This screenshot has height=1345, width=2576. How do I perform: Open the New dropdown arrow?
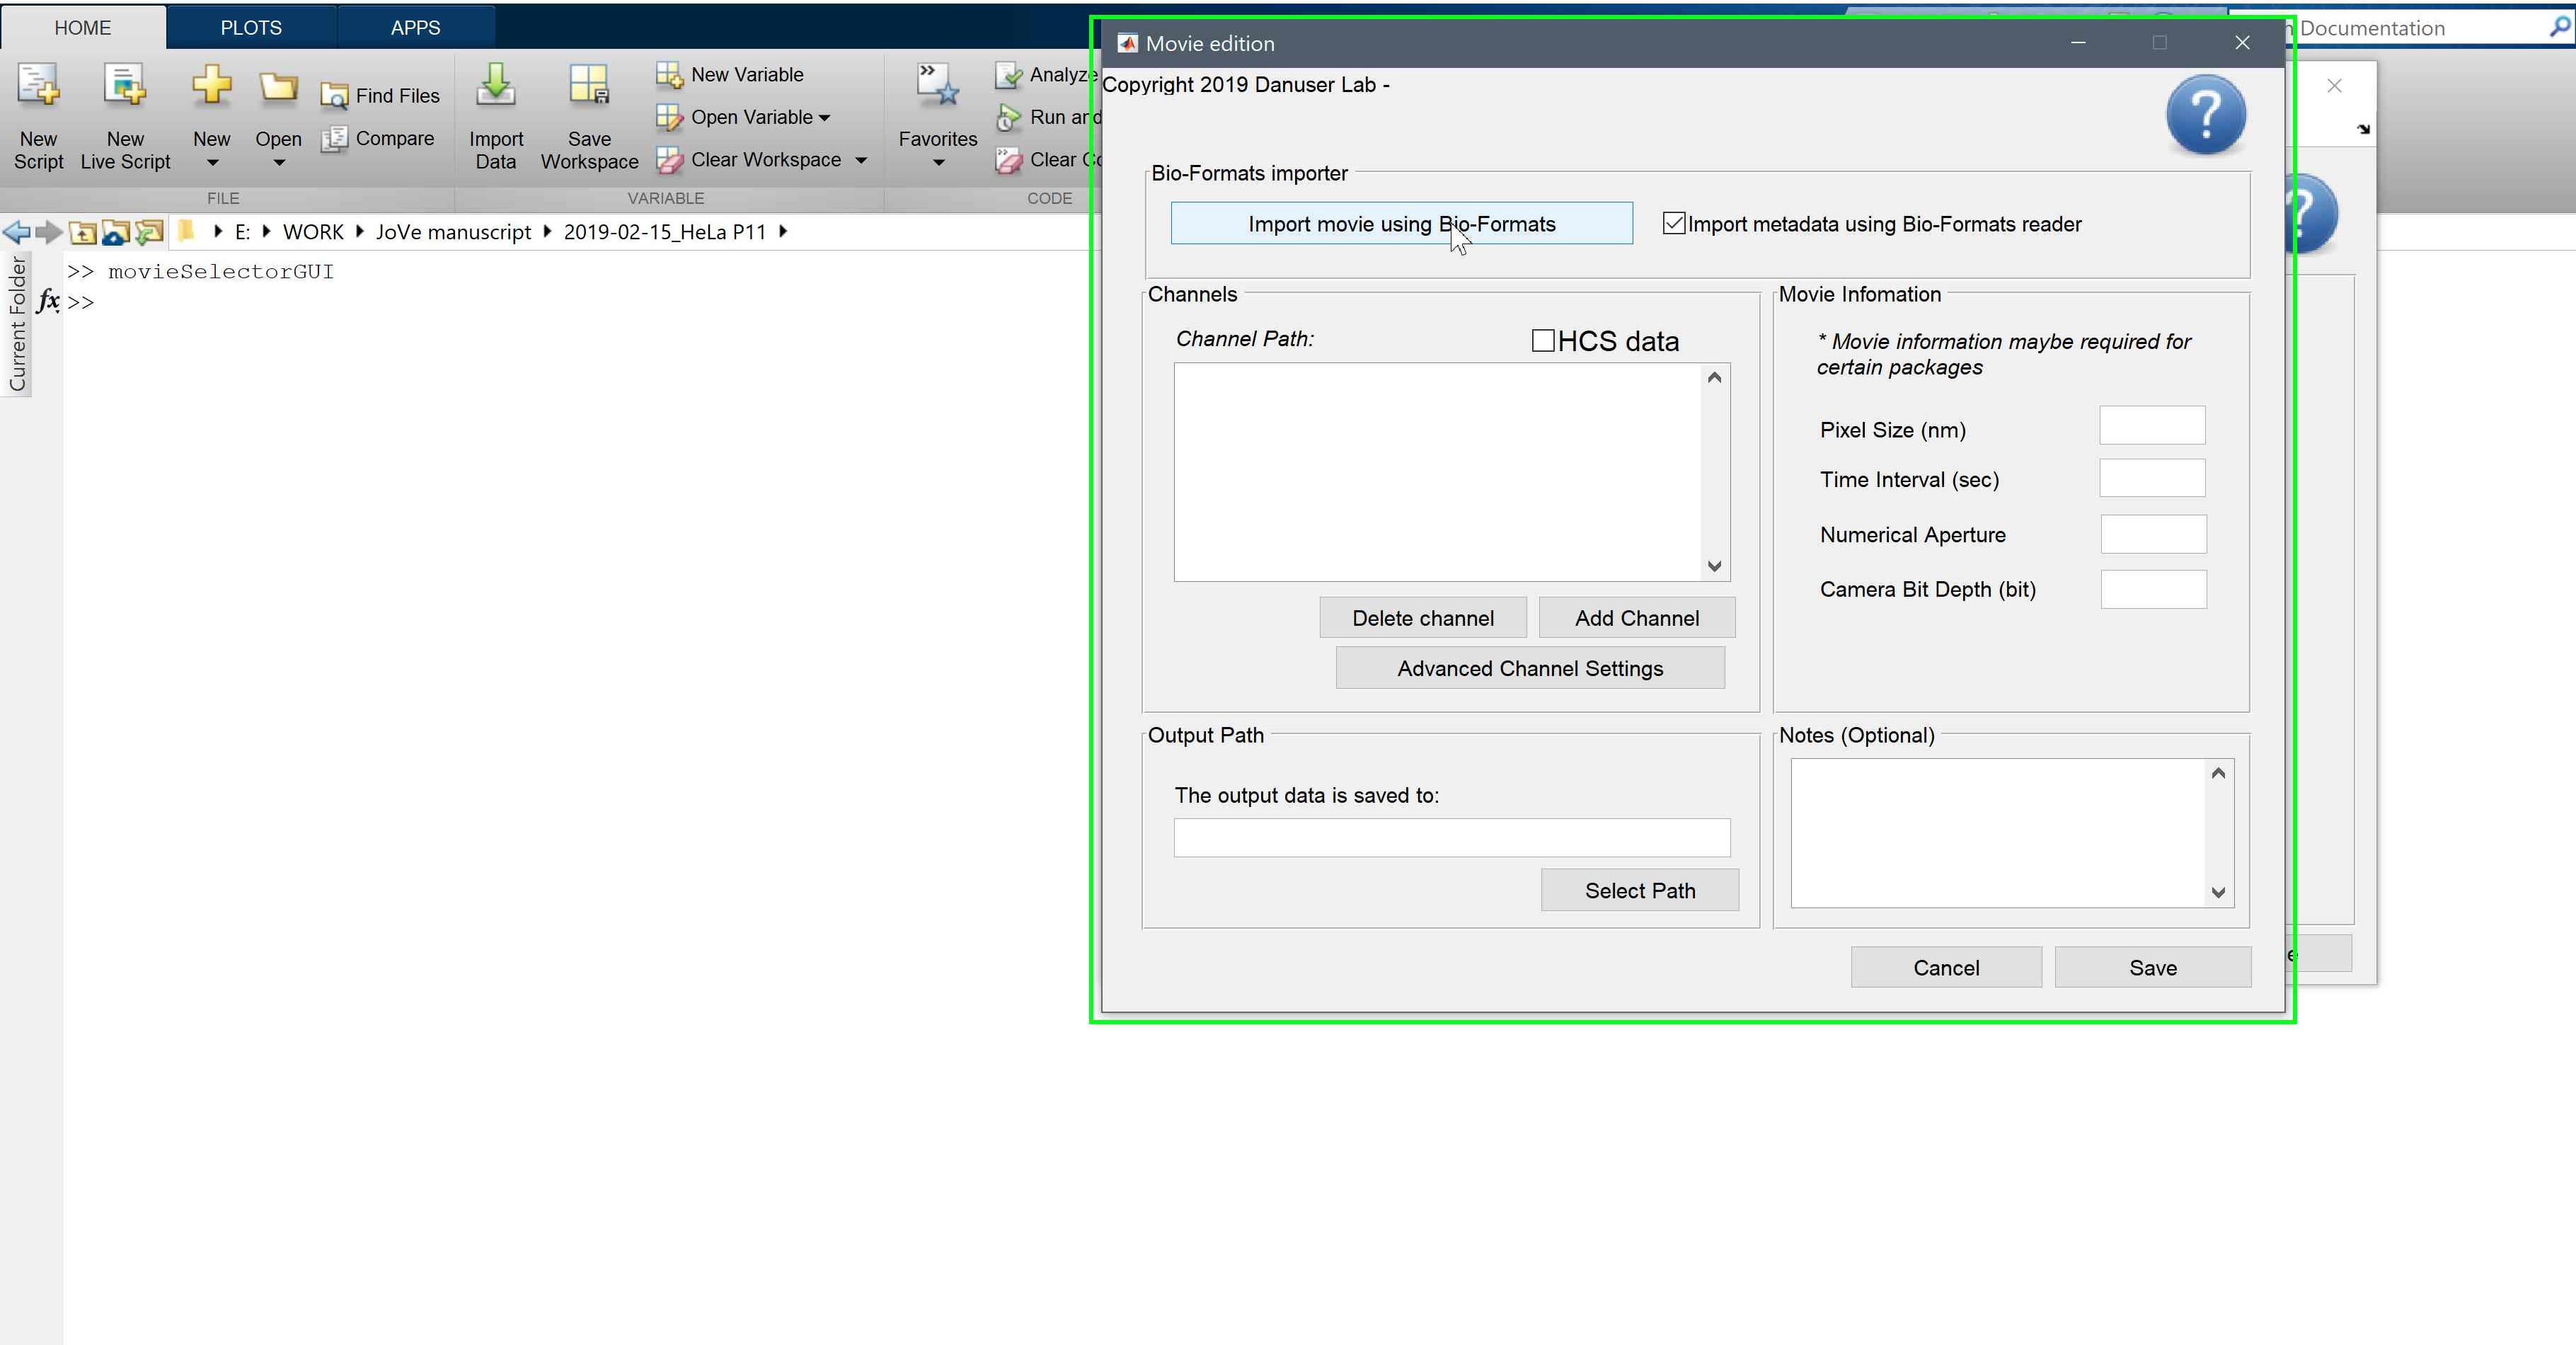tap(212, 163)
